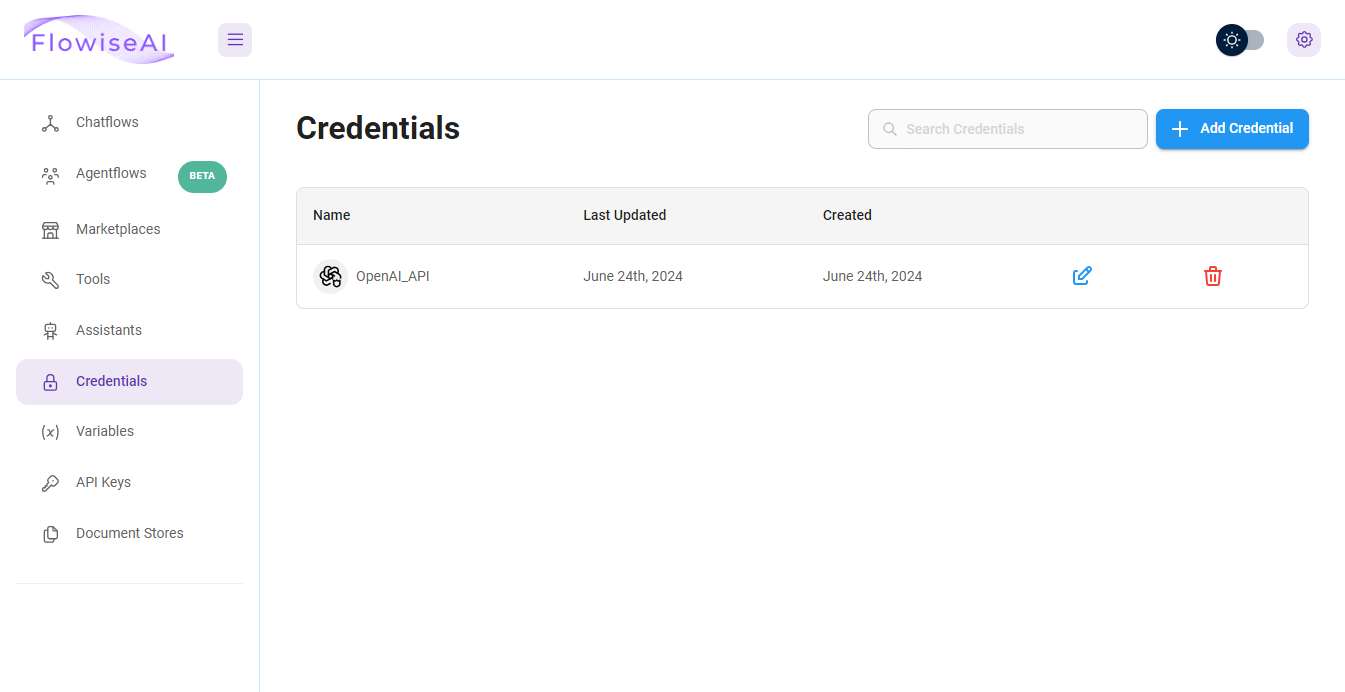
Task: Click the magnifier icon in the search box
Action: 890,129
